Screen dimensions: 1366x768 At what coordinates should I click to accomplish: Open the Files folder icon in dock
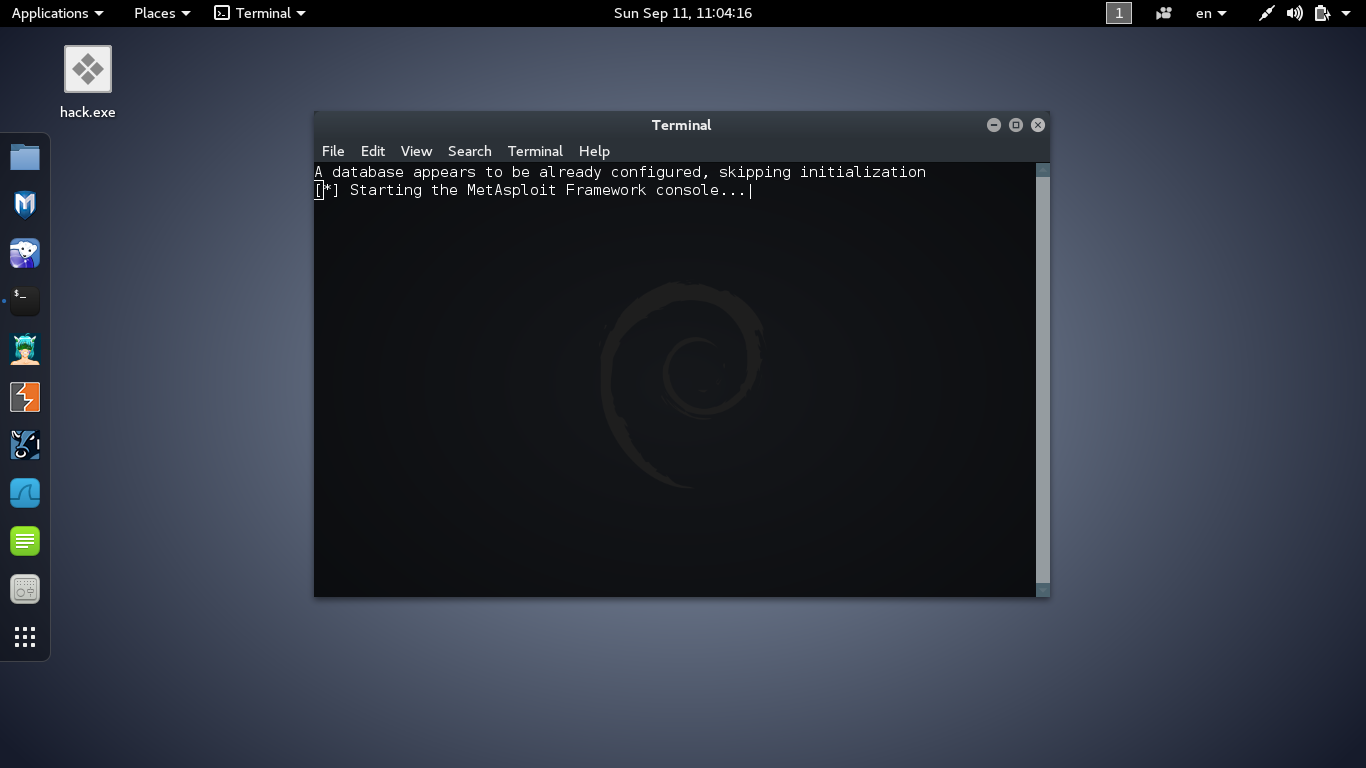pyautogui.click(x=25, y=157)
